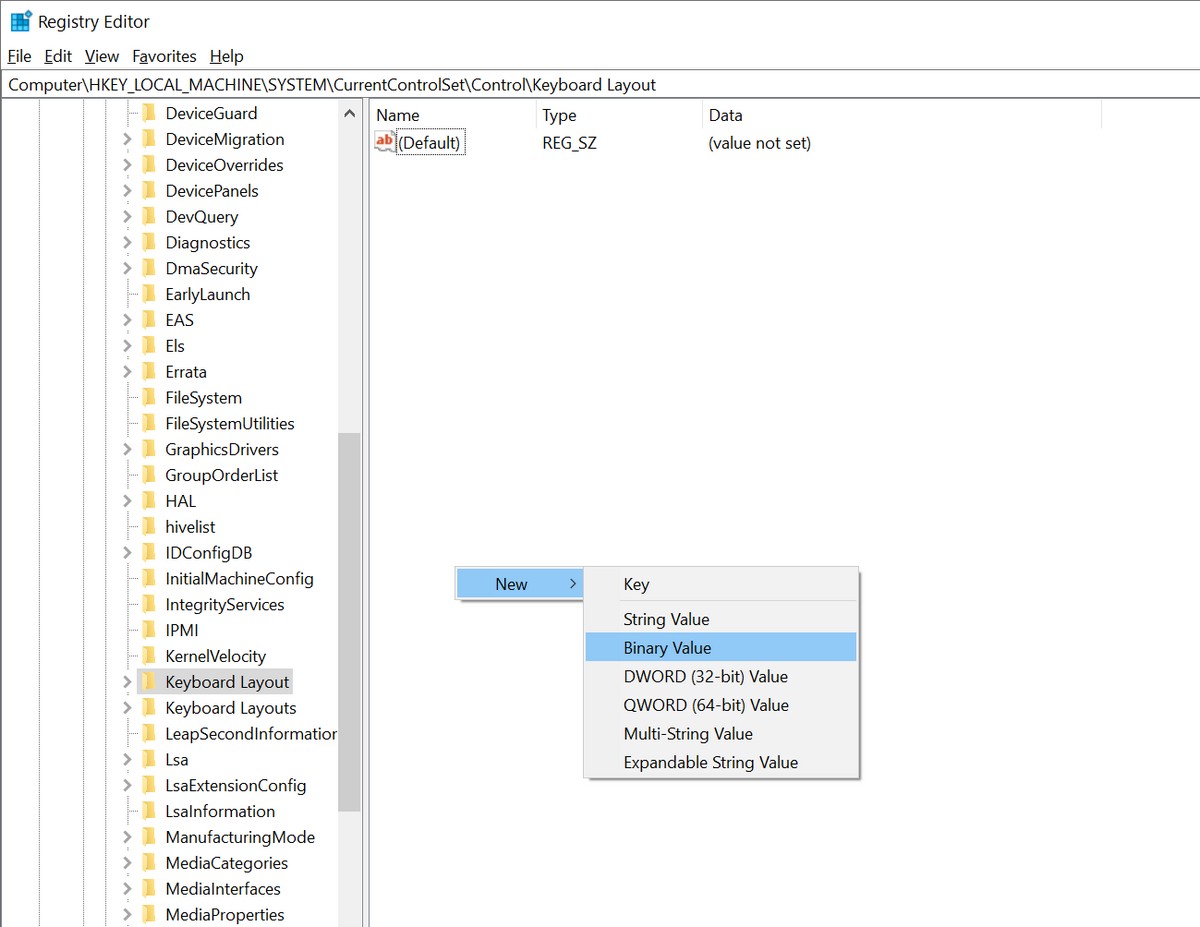Choose Multi-String Value
The height and width of the screenshot is (927, 1200).
pyautogui.click(x=720, y=733)
